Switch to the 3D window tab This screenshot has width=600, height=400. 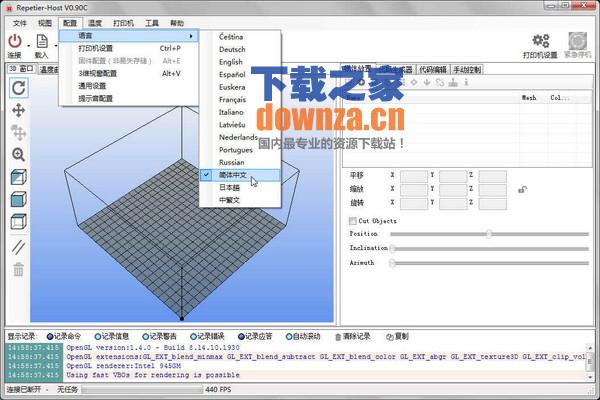pyautogui.click(x=21, y=69)
